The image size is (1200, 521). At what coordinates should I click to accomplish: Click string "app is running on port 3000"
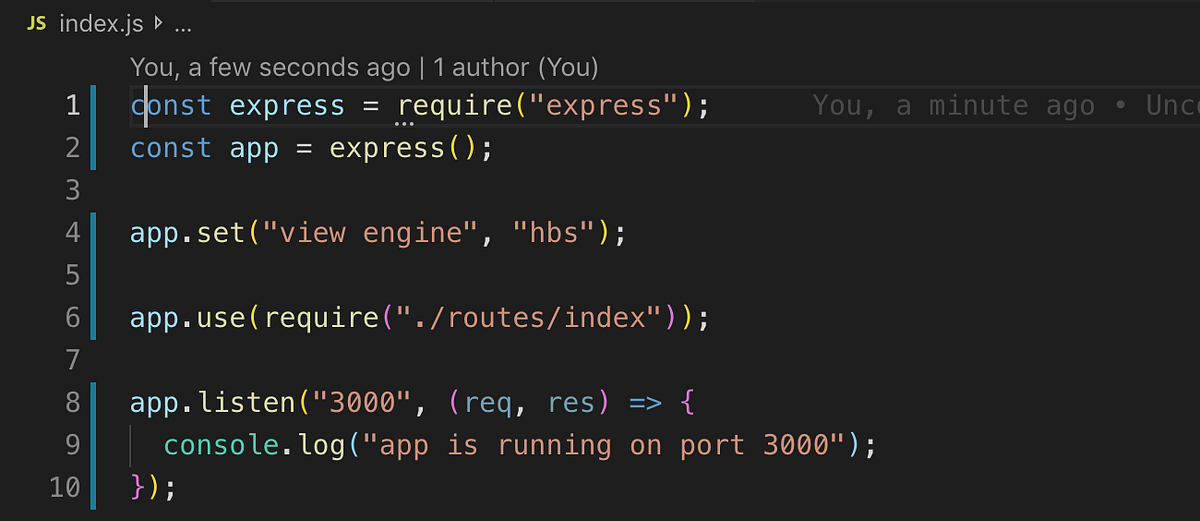click(604, 446)
